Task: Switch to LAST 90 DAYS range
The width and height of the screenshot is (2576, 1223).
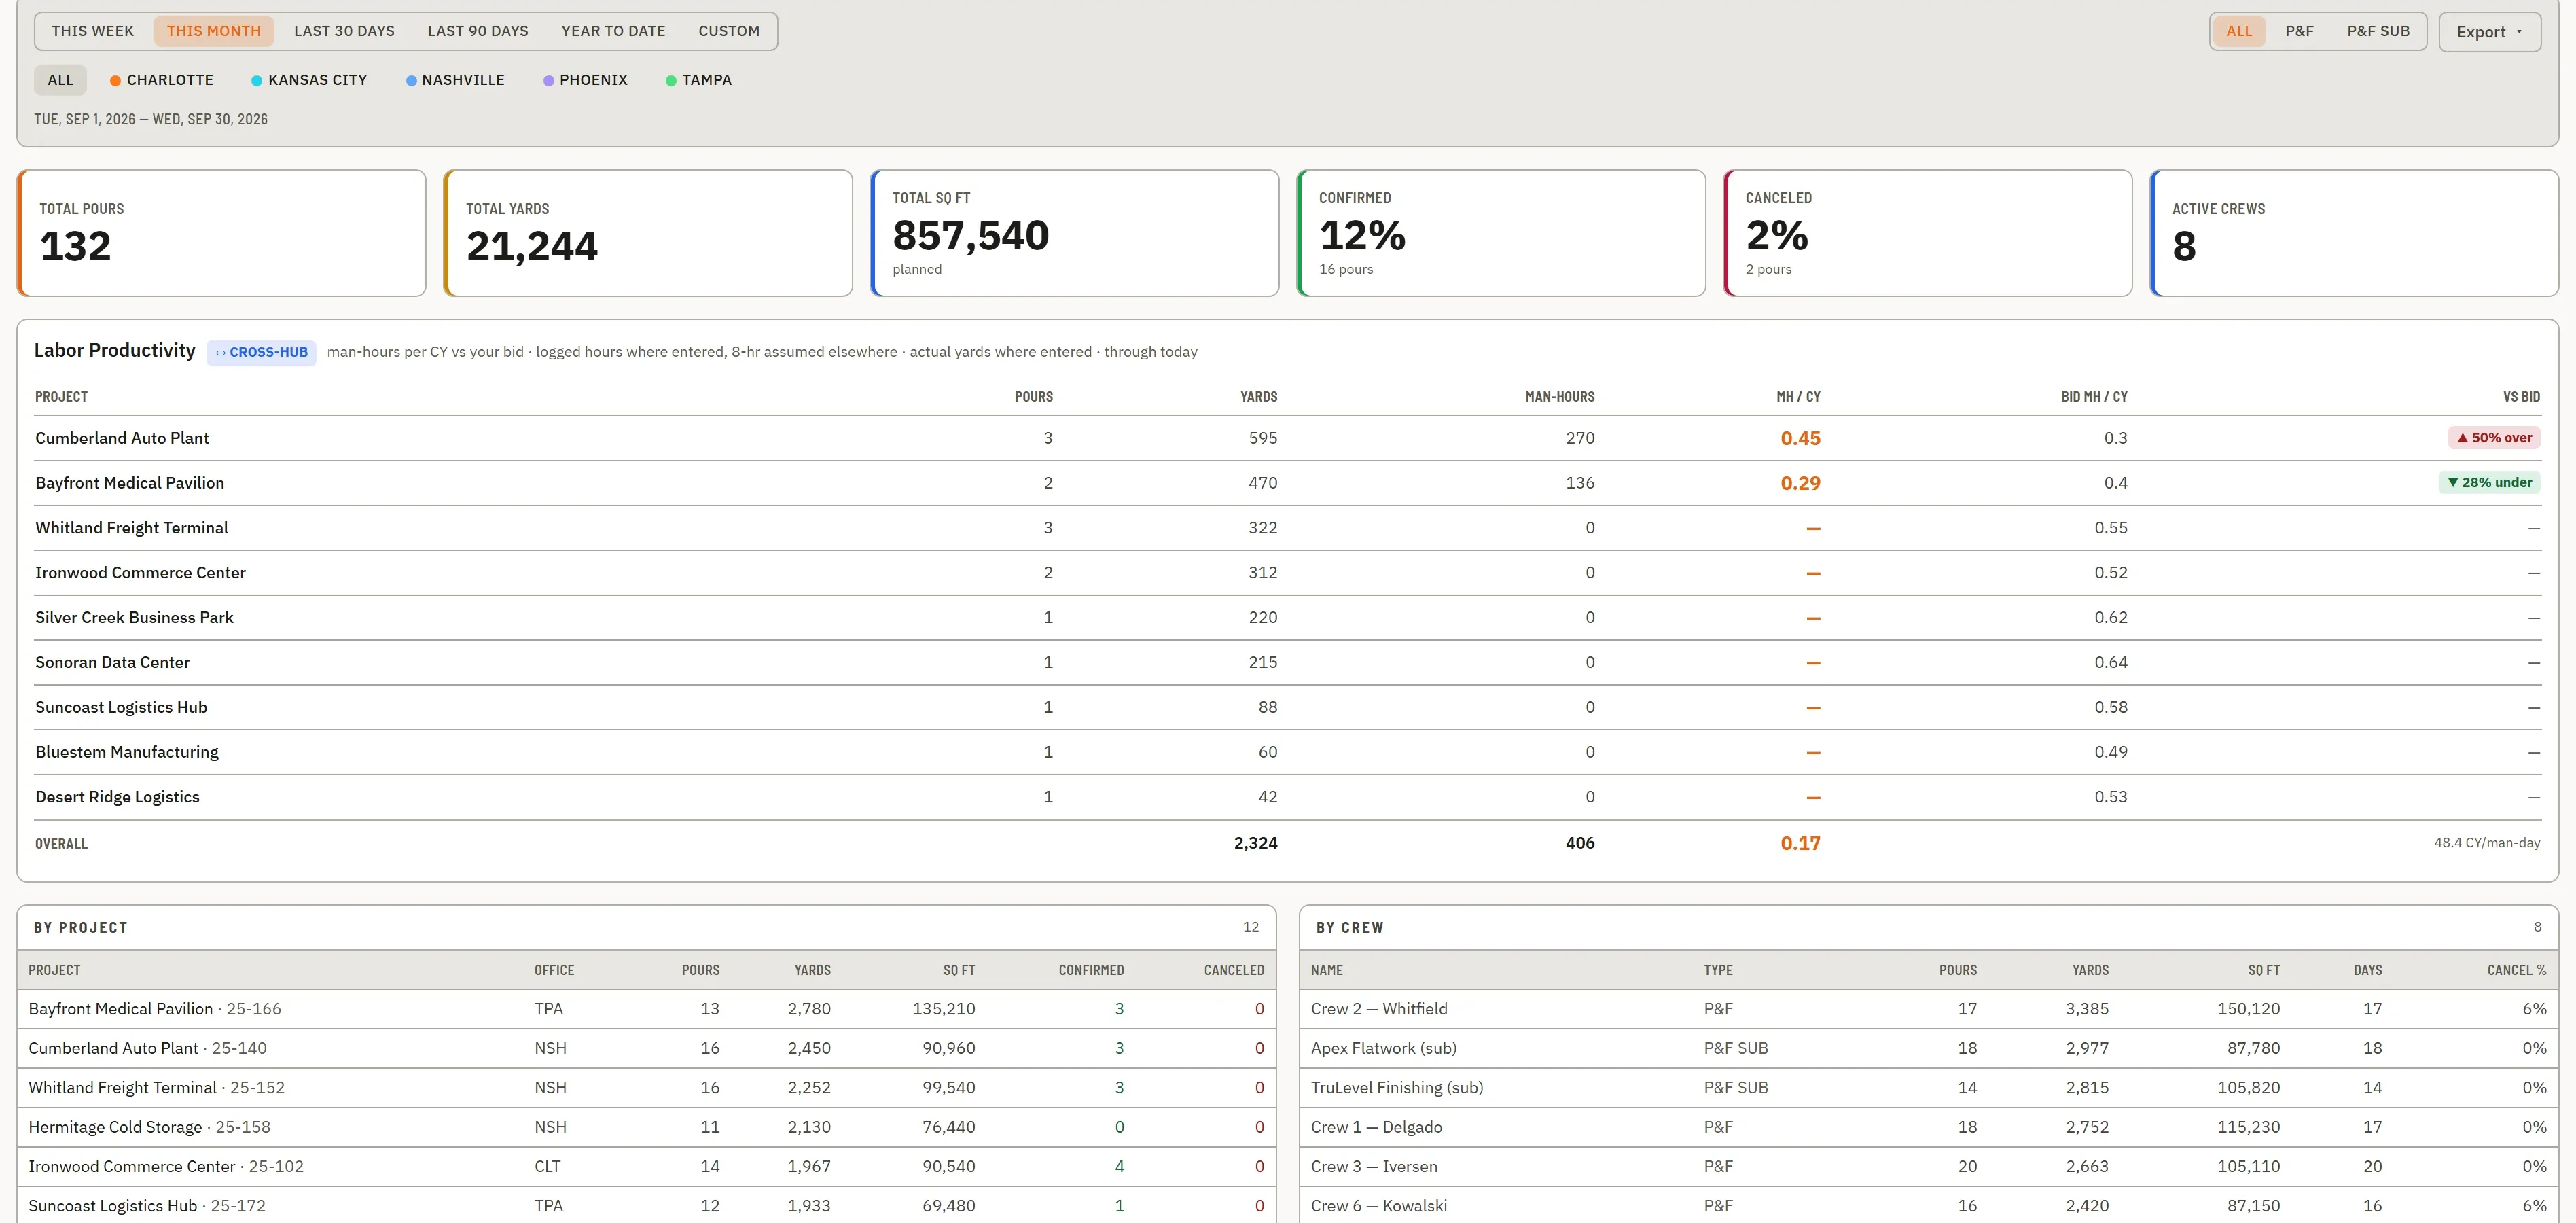Action: click(478, 31)
